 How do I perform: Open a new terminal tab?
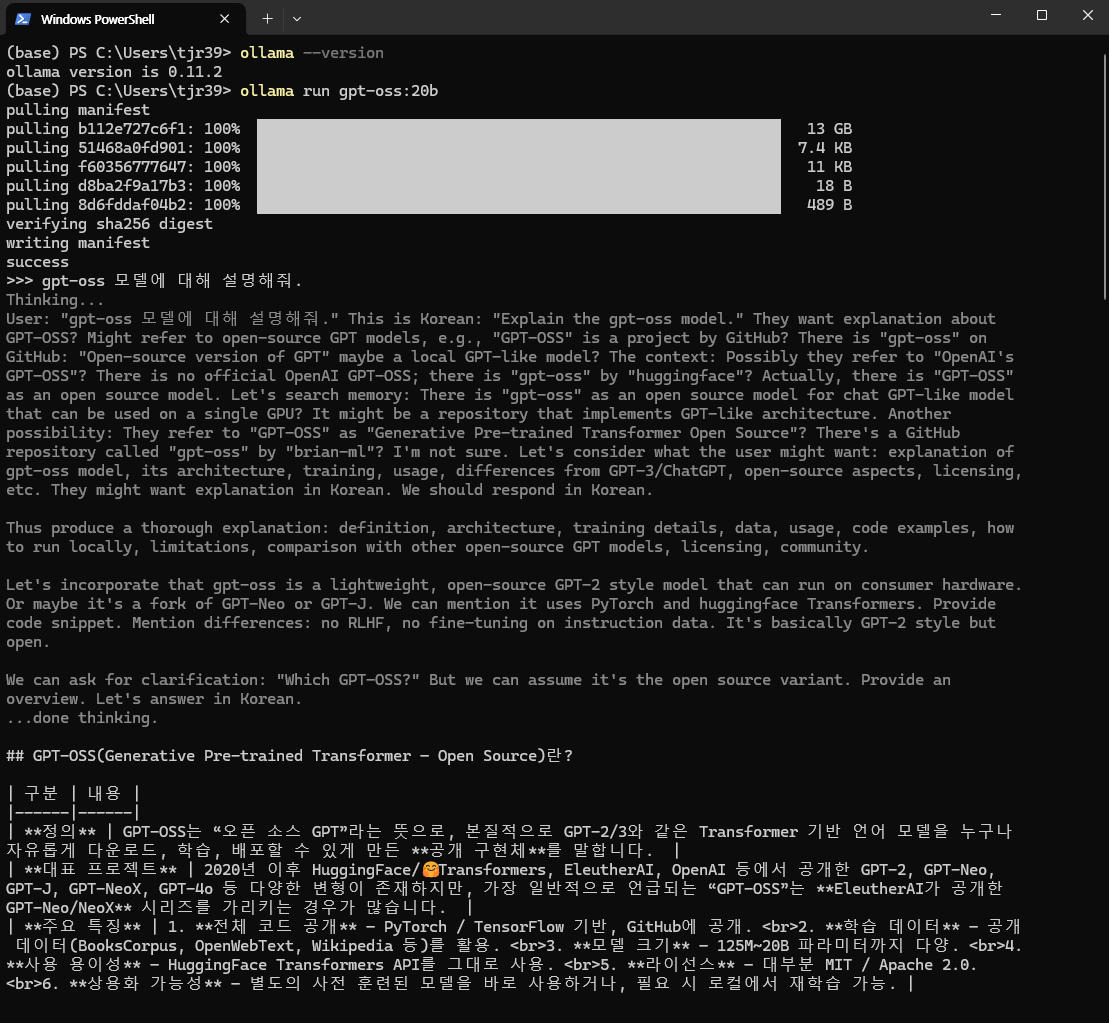267,19
